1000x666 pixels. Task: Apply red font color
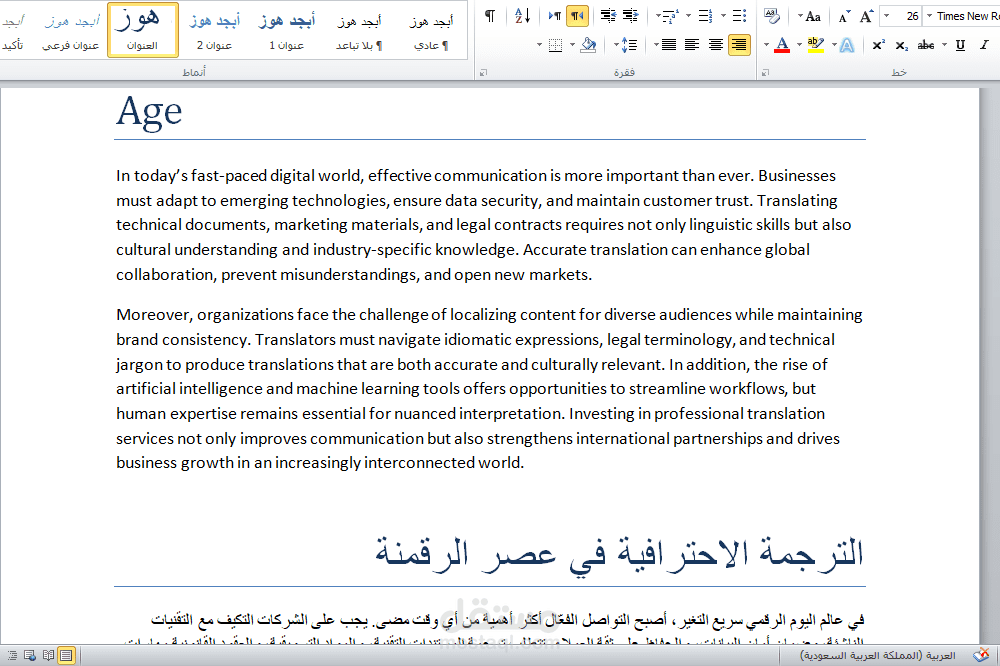[783, 45]
